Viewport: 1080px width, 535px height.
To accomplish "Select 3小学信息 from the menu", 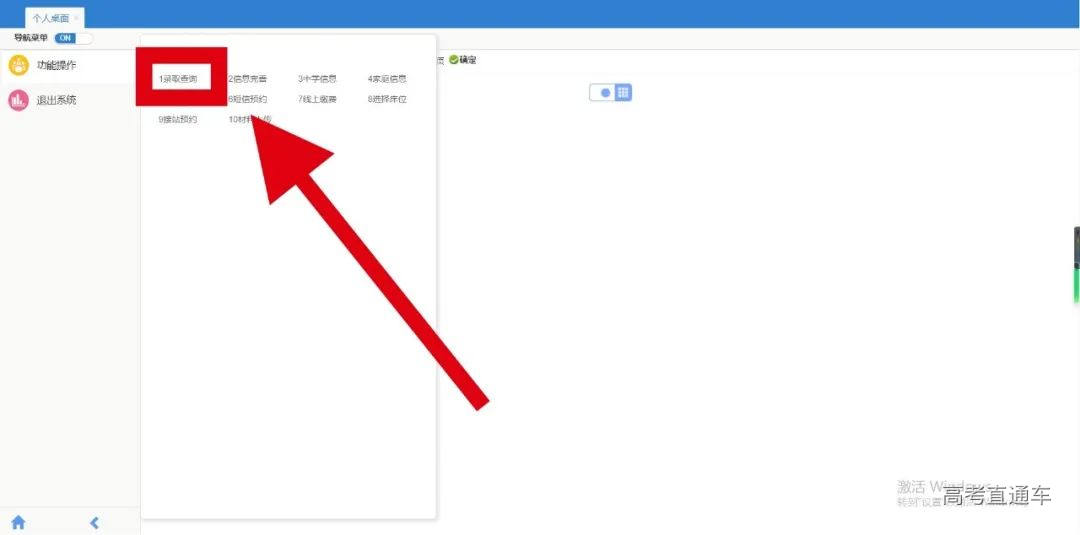I will pos(317,78).
